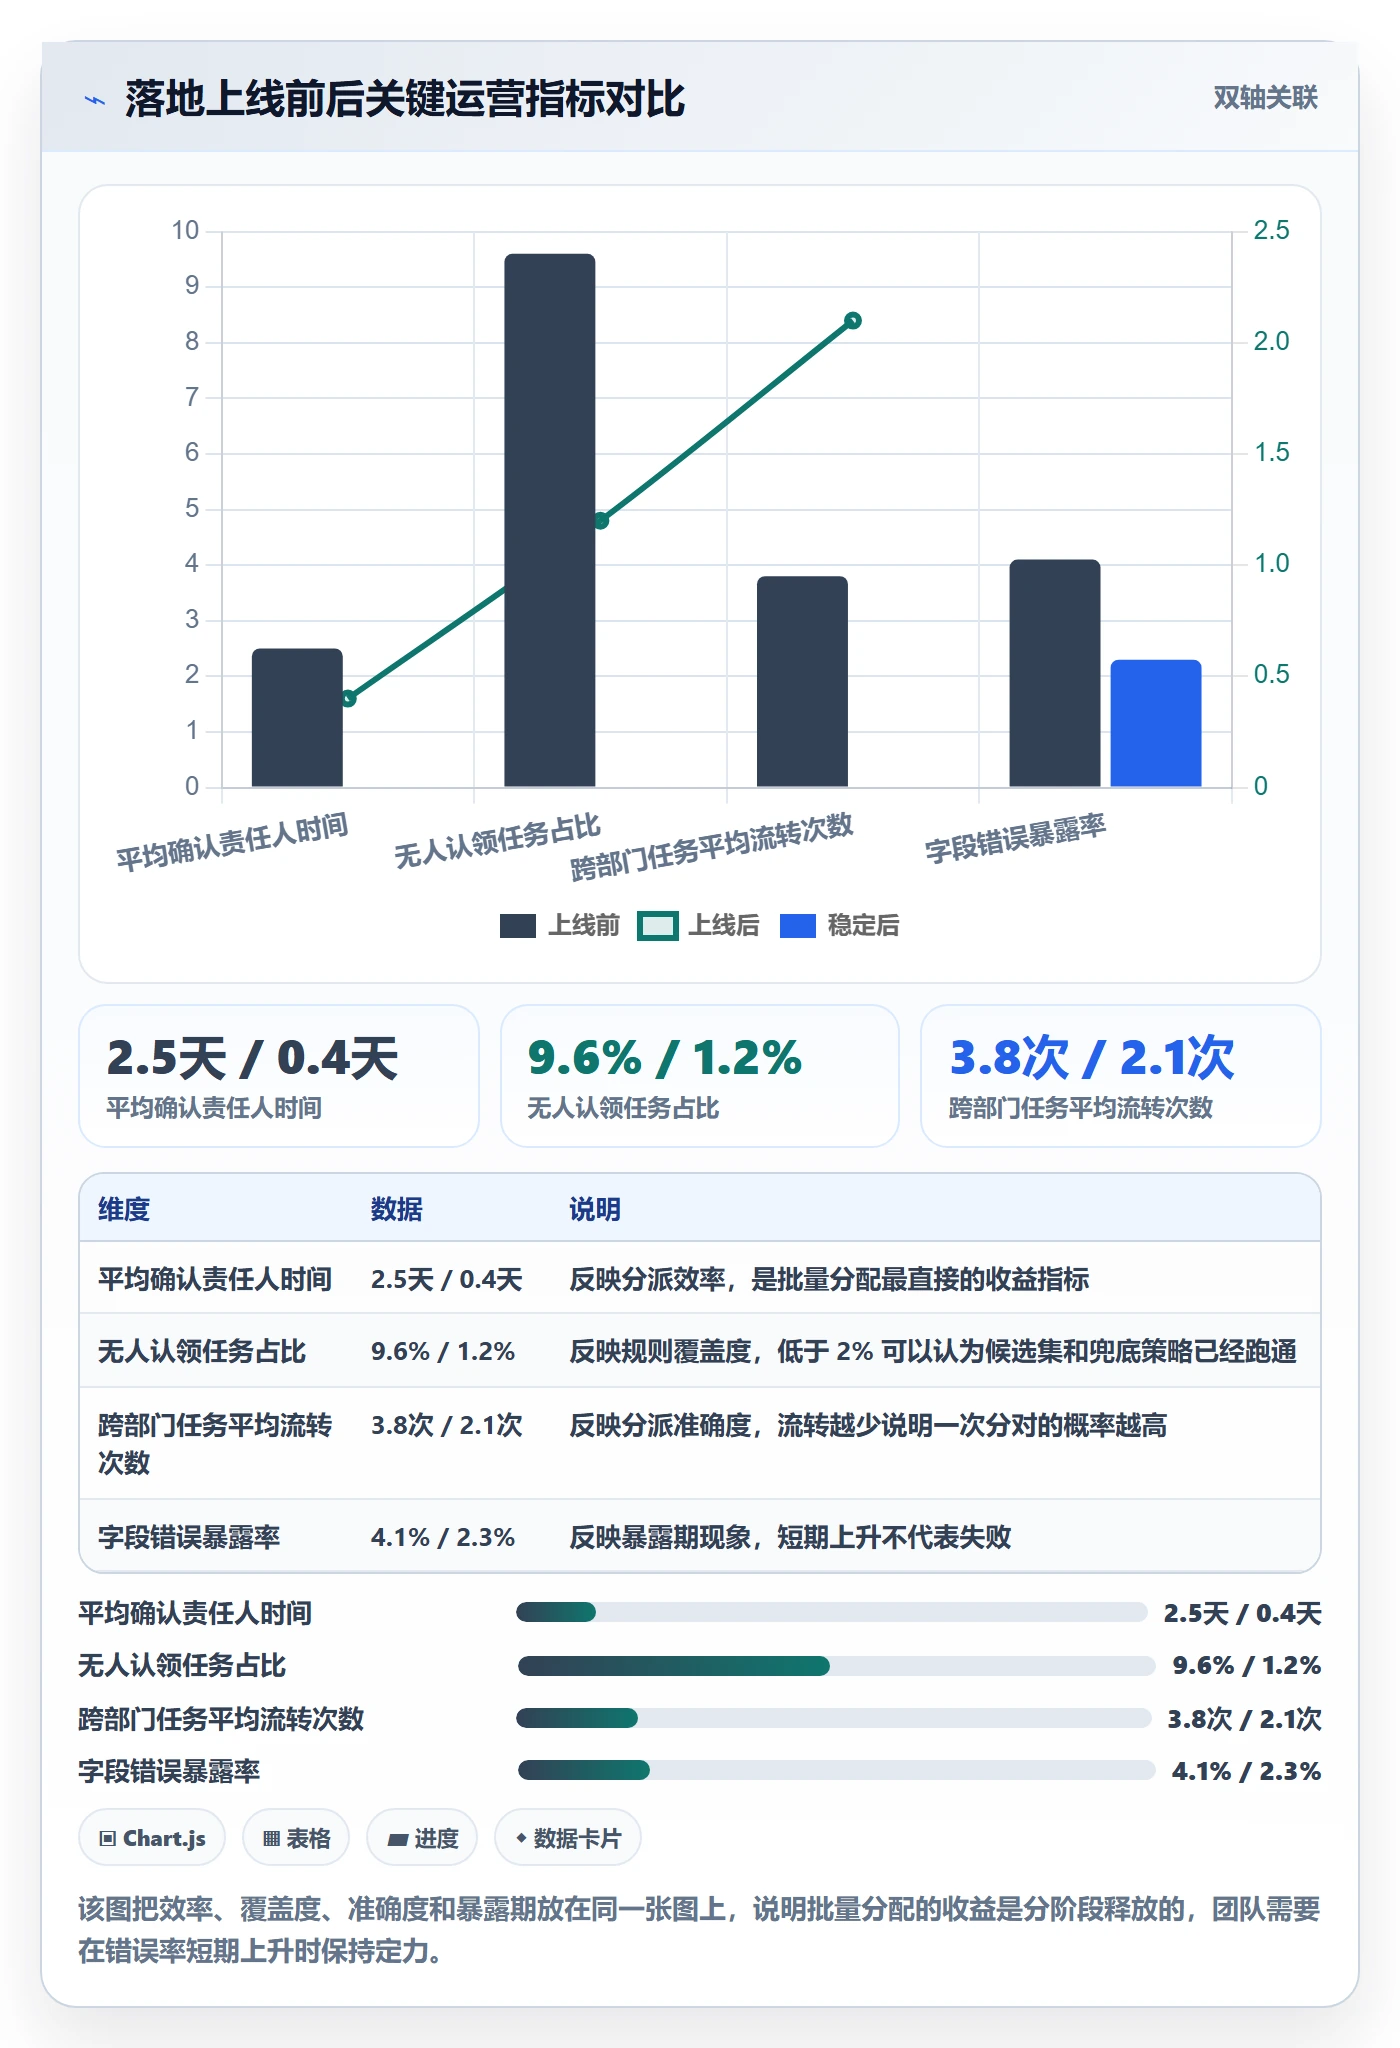This screenshot has height=2048, width=1400.
Task: Click the title 落地上线前后关键运营指标对比
Action: [x=405, y=99]
